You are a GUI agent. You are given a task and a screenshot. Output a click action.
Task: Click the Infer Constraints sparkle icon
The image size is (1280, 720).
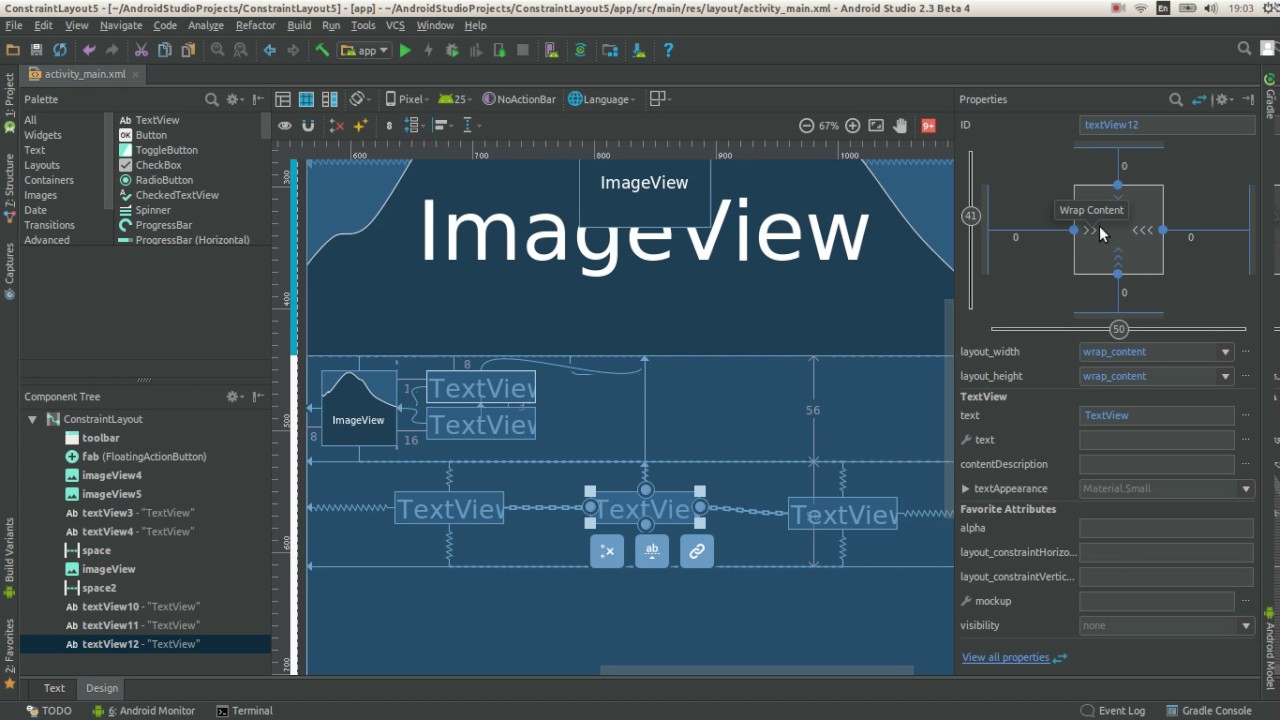pyautogui.click(x=360, y=125)
